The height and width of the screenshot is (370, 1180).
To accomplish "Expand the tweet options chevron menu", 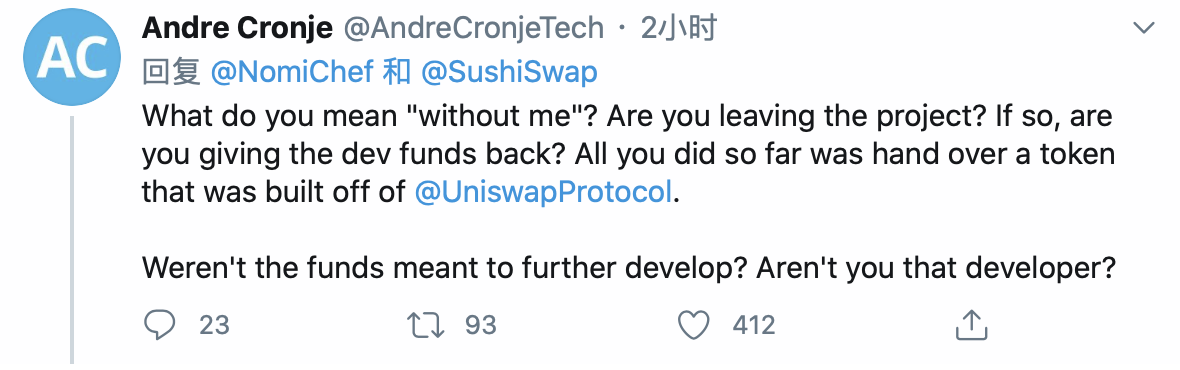I will click(1144, 29).
